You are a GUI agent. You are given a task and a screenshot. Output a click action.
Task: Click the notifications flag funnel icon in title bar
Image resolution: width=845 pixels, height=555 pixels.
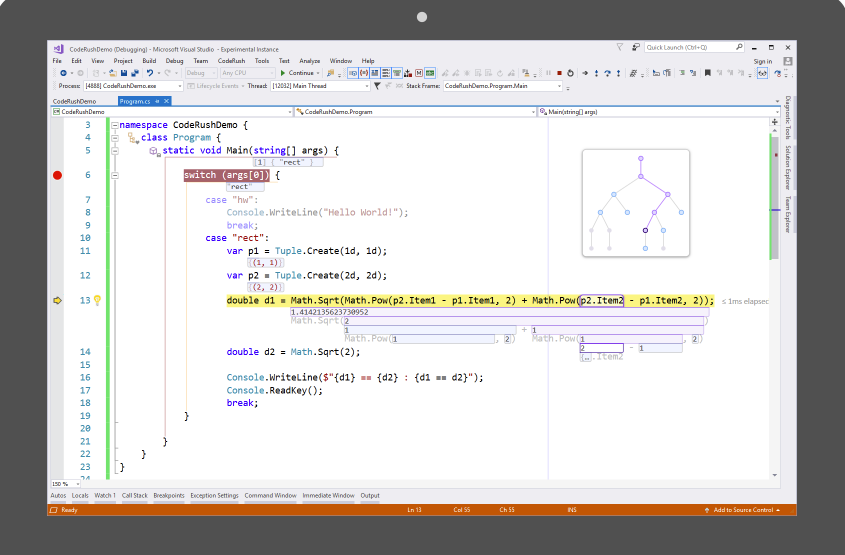point(620,47)
